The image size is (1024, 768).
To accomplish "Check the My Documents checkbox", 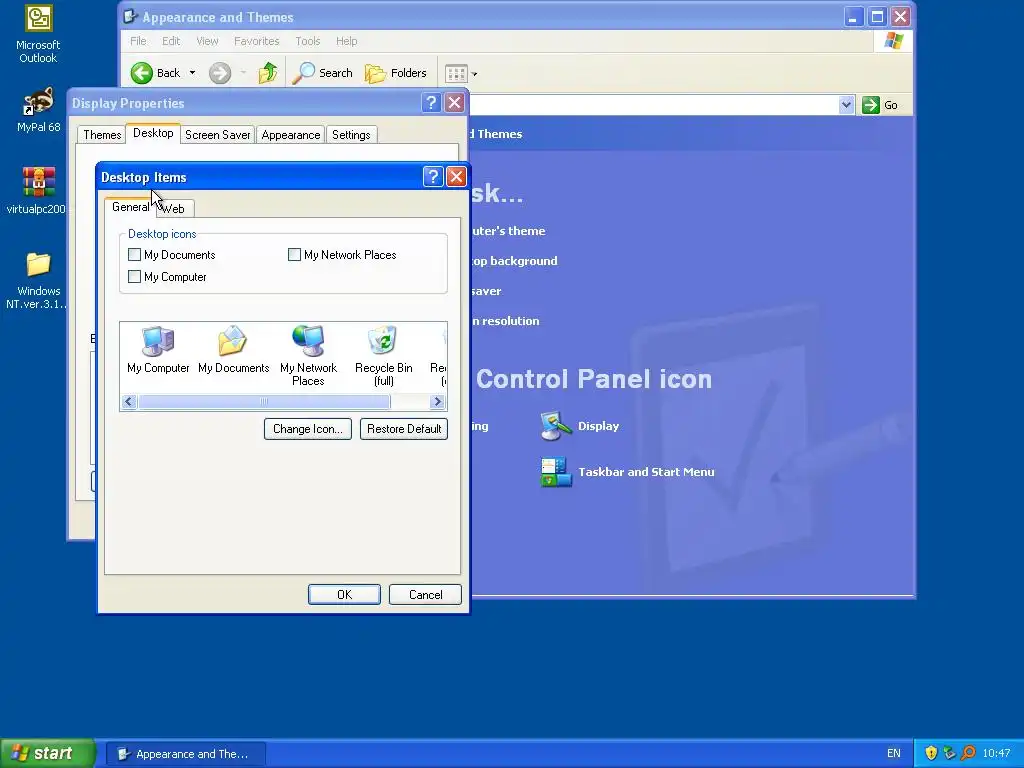I will (x=135, y=255).
